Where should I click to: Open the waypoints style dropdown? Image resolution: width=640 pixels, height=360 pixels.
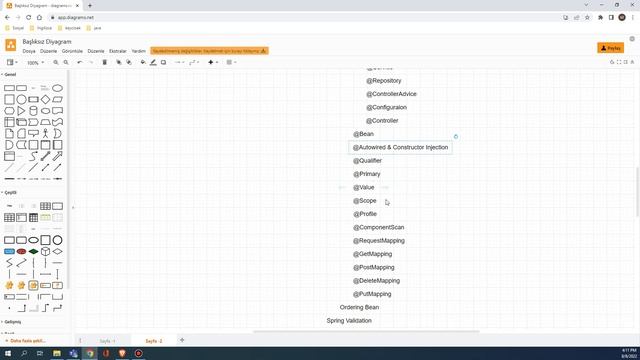pyautogui.click(x=194, y=62)
